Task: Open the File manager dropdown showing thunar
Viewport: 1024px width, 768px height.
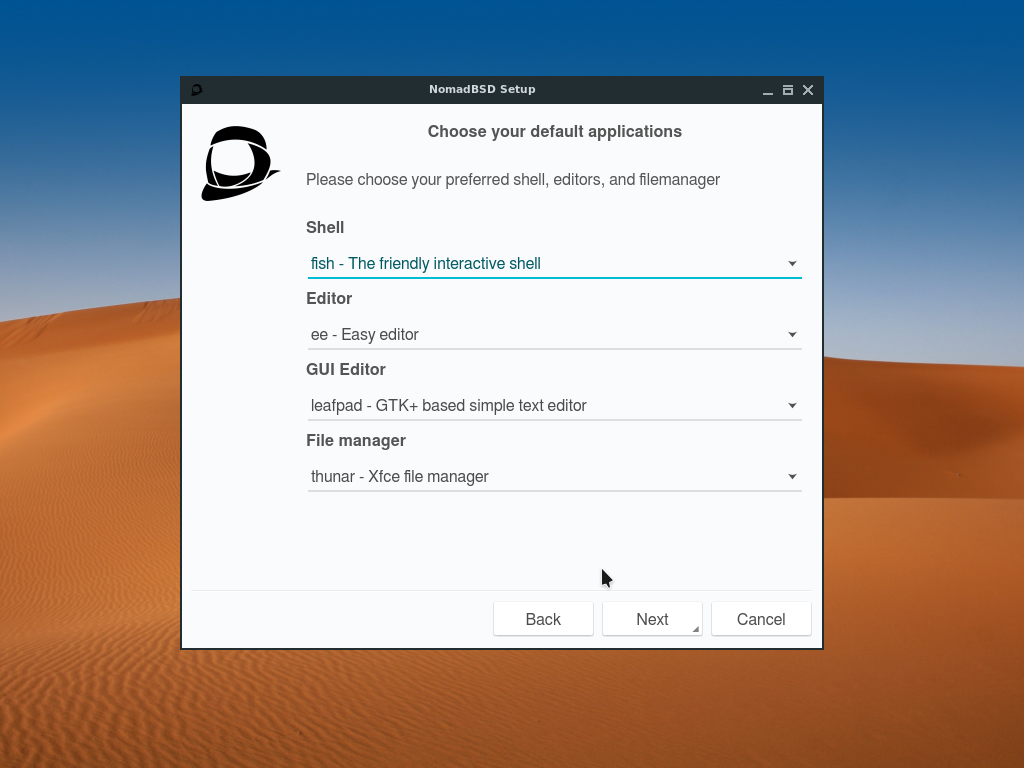Action: (x=554, y=477)
